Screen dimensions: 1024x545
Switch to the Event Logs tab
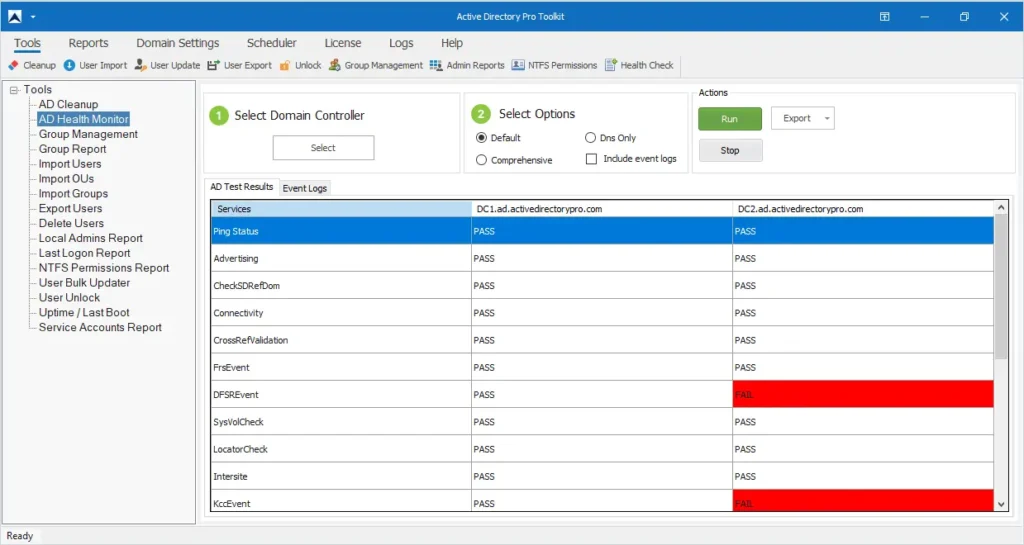click(x=304, y=188)
